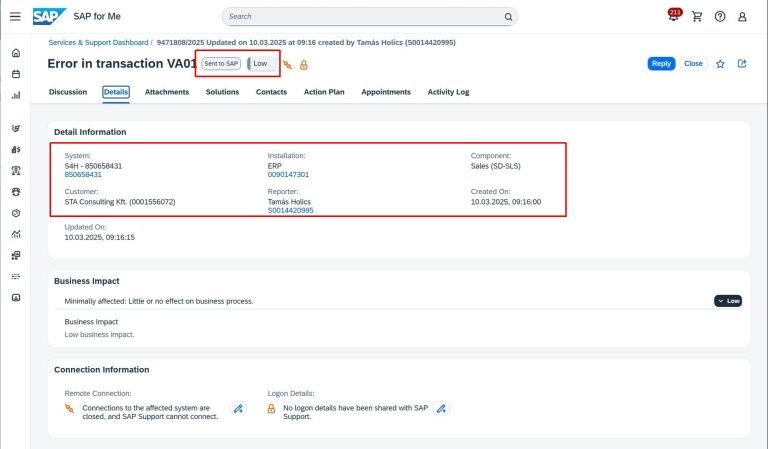Open notifications bell with 211 badge
This screenshot has width=768, height=449.
[x=674, y=15]
